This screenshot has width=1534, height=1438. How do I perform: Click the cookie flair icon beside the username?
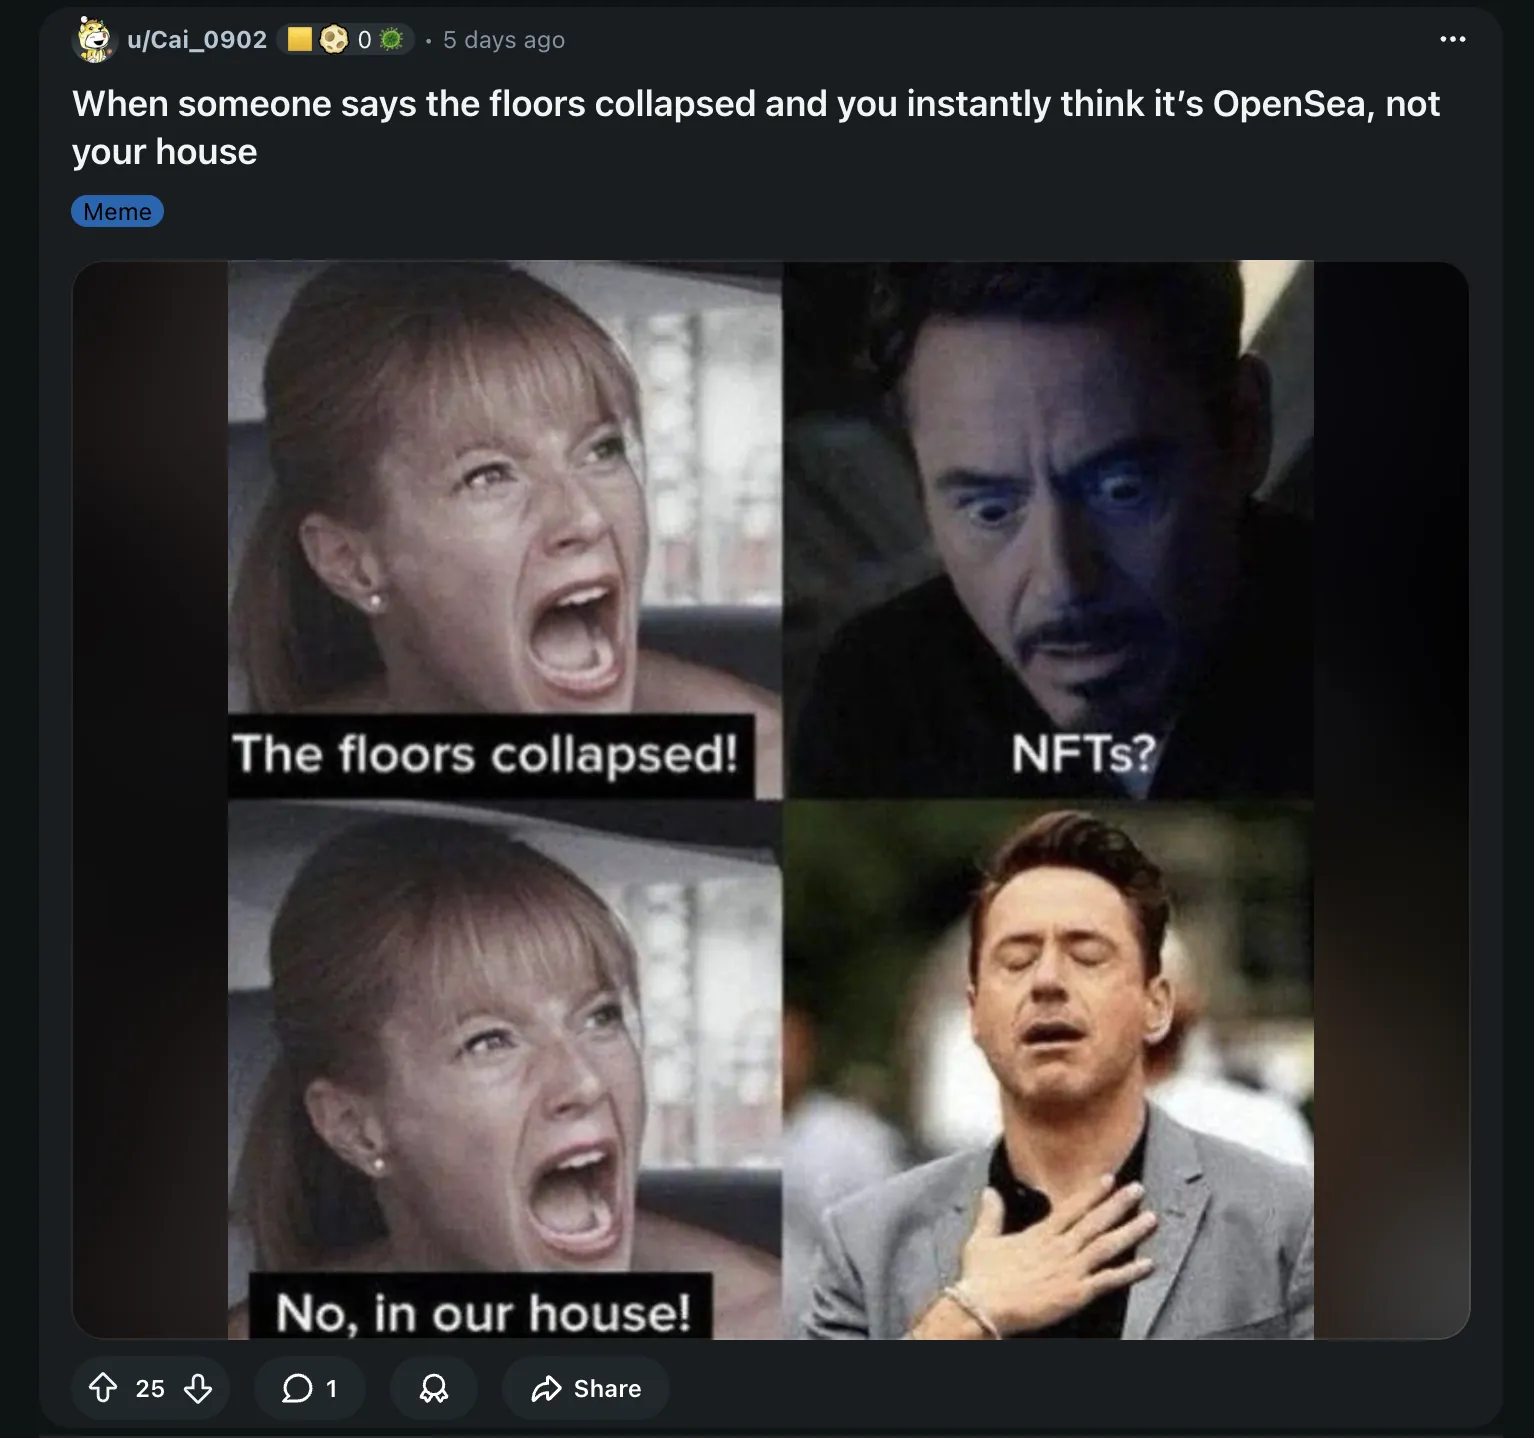pos(334,39)
